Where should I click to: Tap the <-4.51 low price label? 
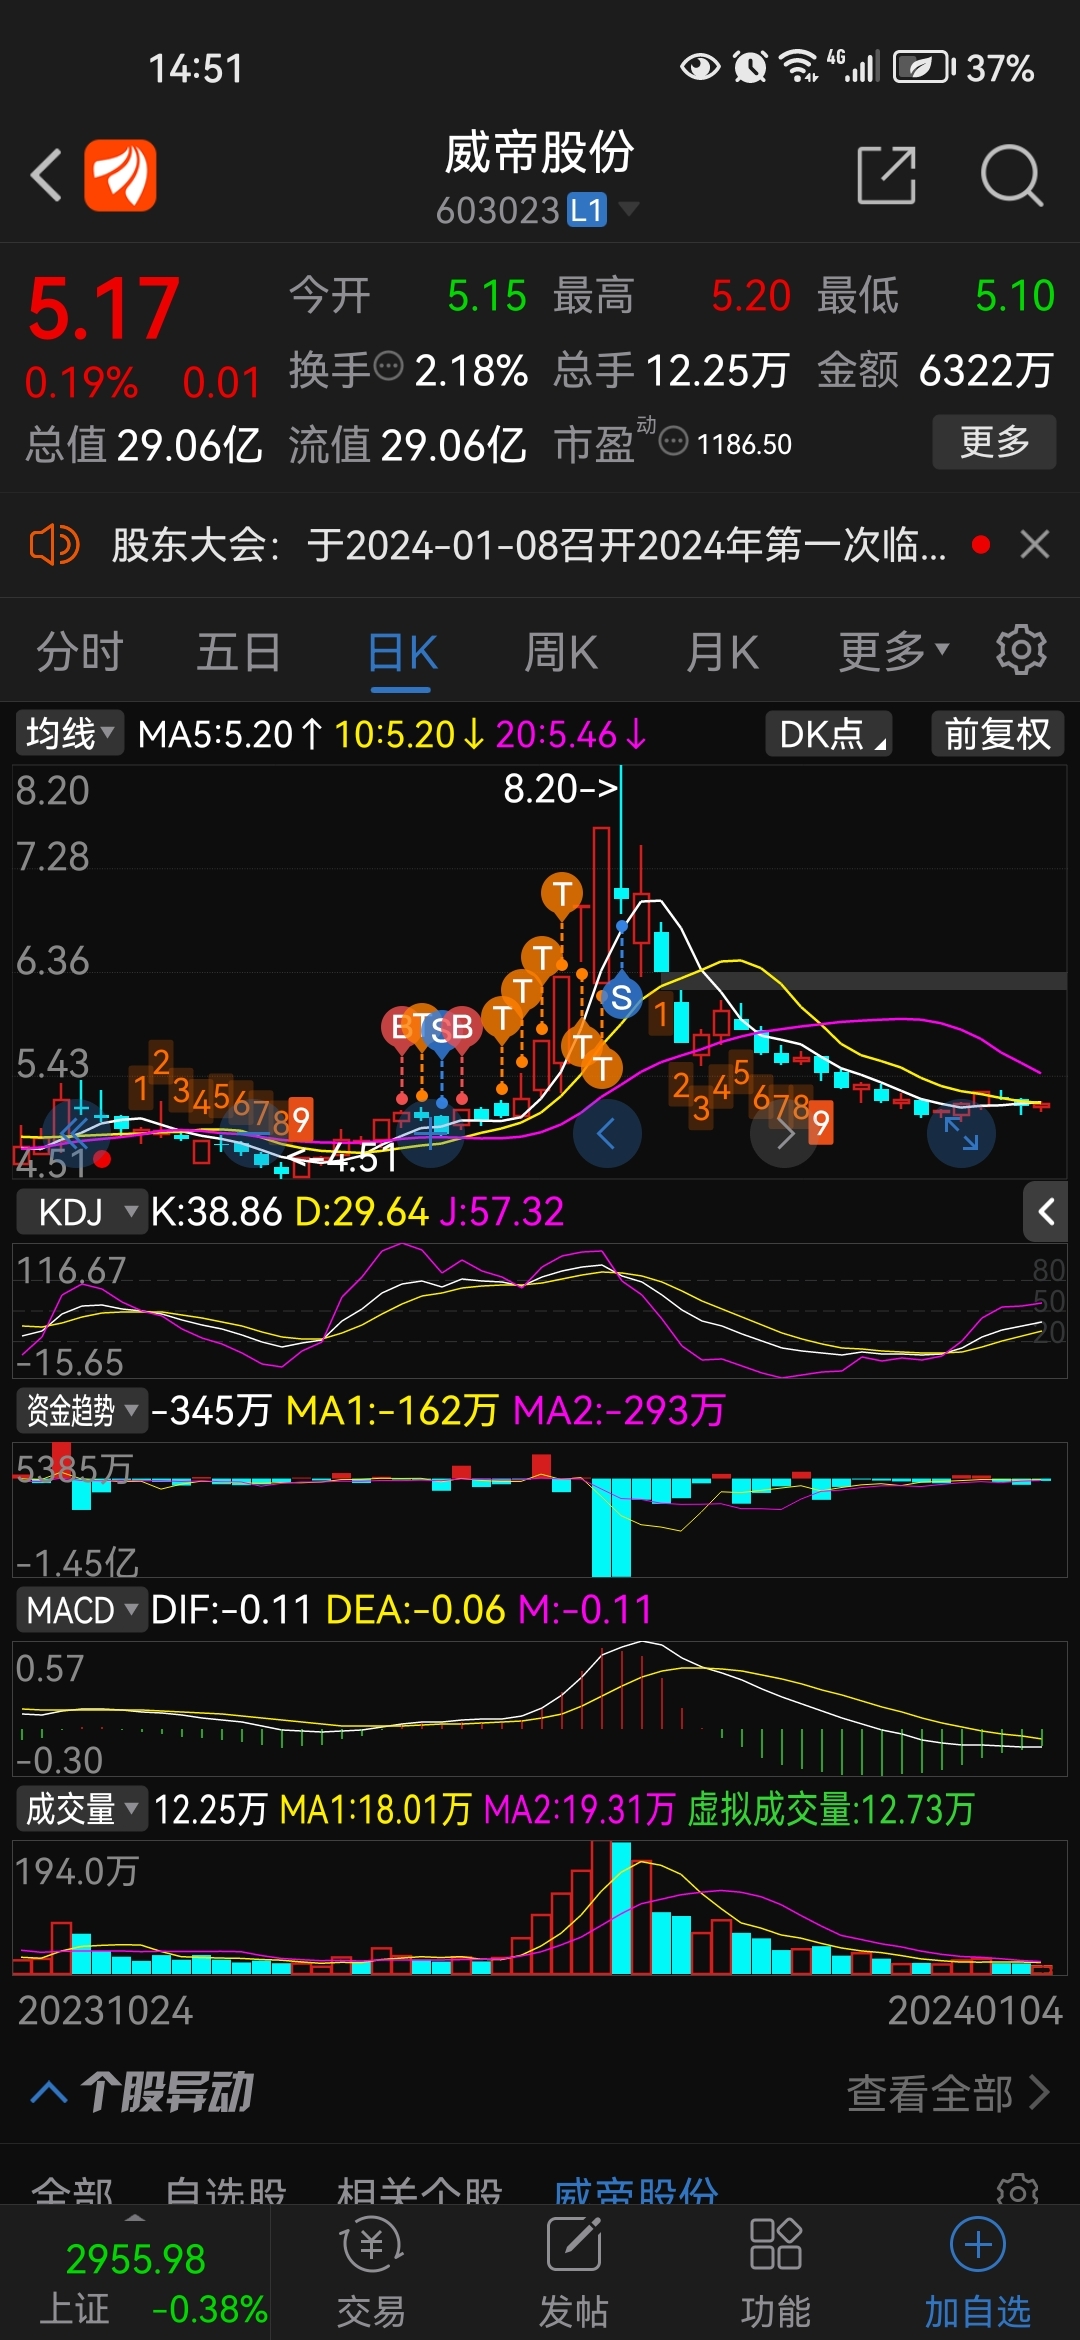(x=341, y=1158)
